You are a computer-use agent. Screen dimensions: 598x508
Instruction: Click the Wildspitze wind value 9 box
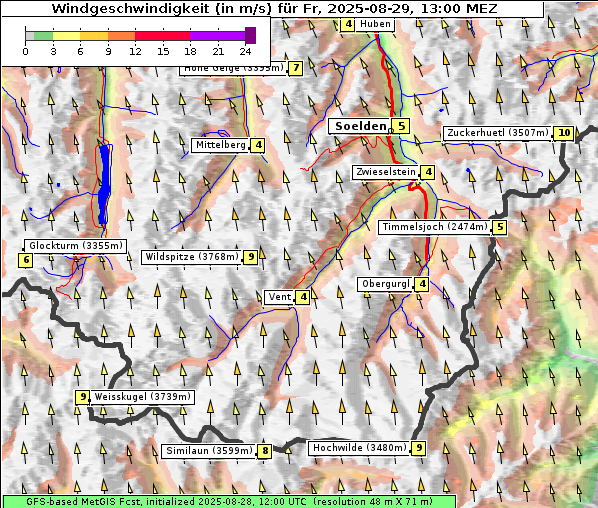point(251,257)
